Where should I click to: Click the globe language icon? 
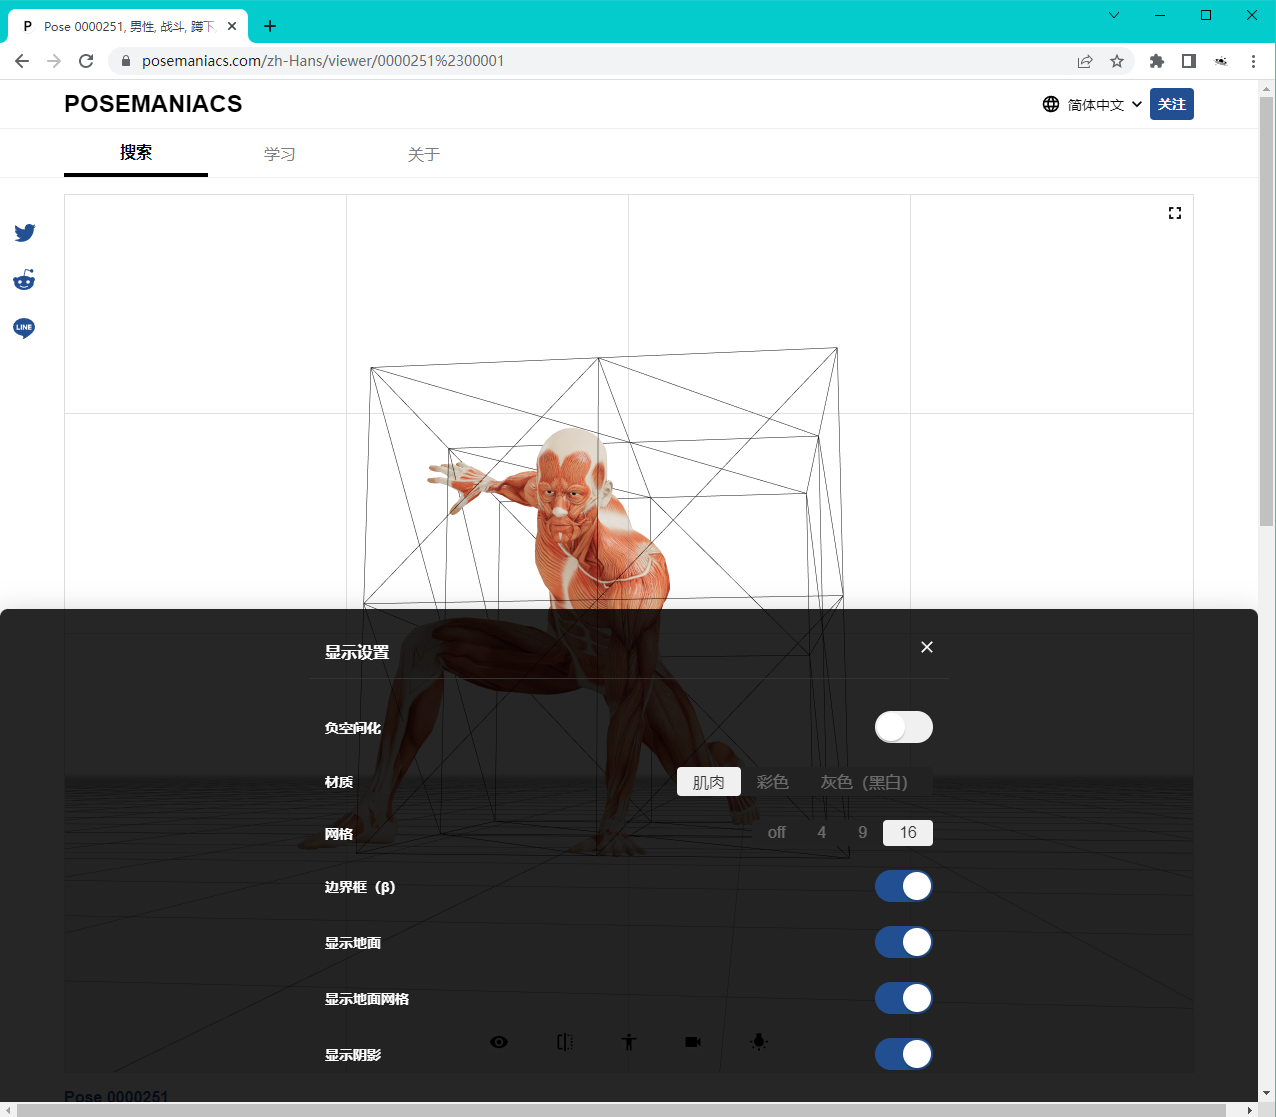click(x=1051, y=104)
